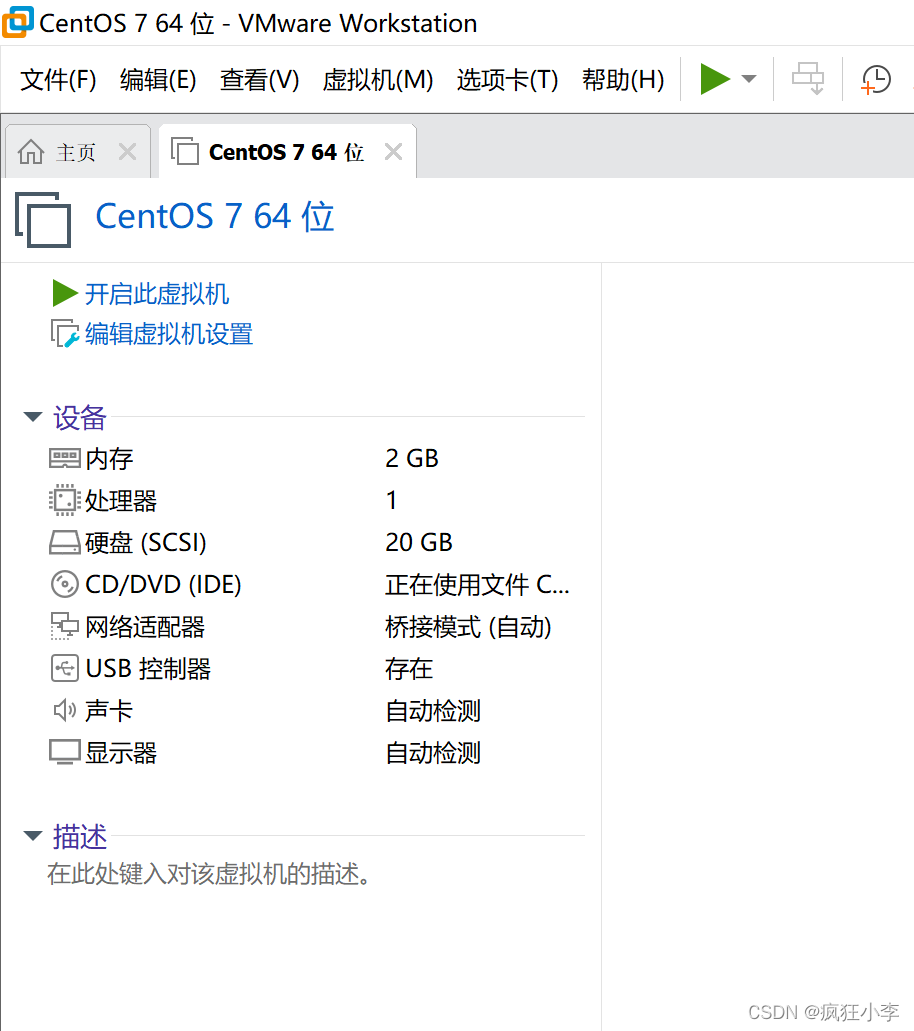Switch to the 主页 tab
This screenshot has width=914, height=1031.
pyautogui.click(x=76, y=153)
